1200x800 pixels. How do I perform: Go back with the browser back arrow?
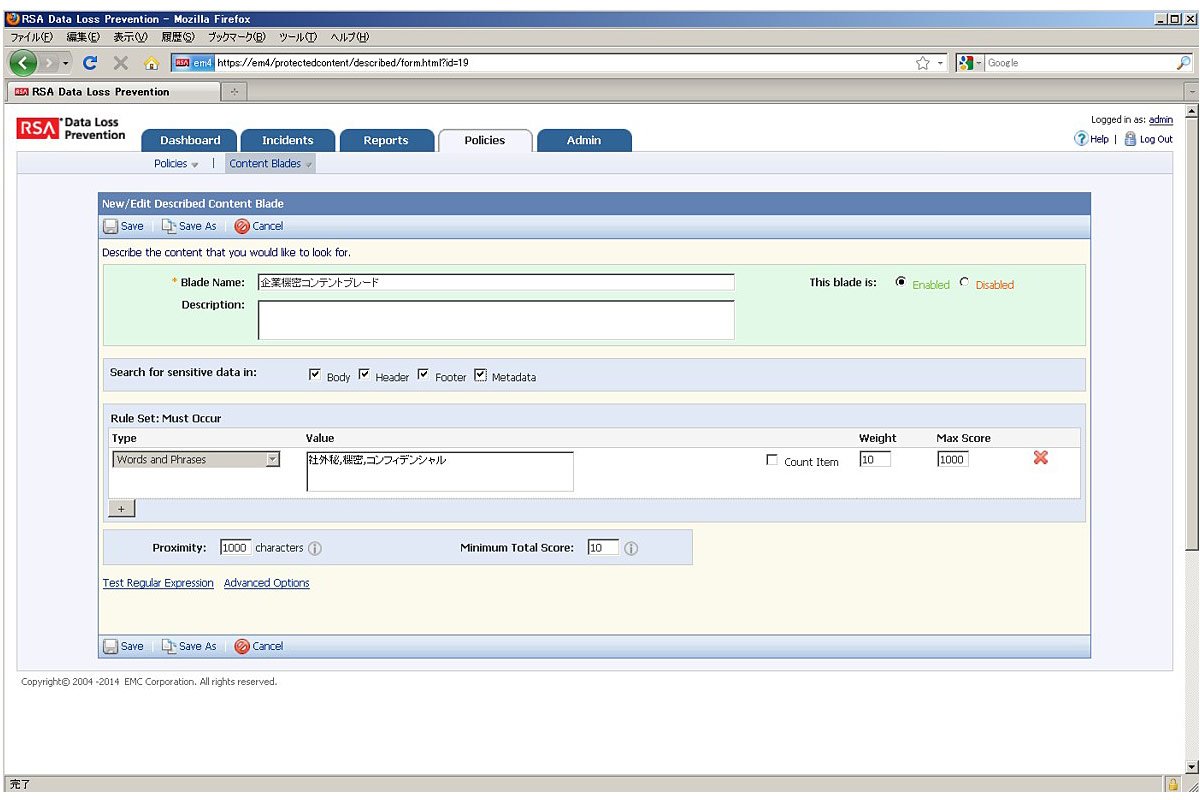24,63
